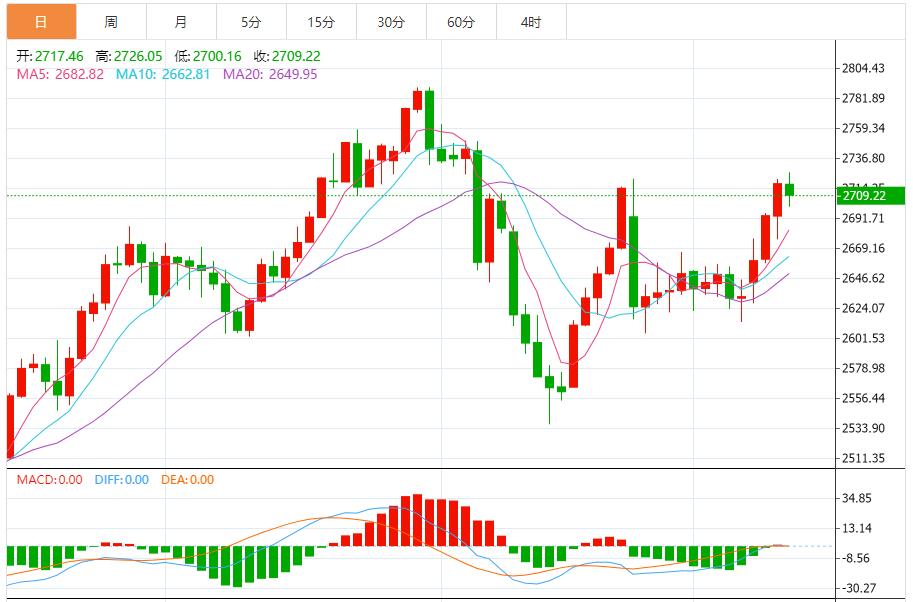Select the MA20 legend value
Screen dimensions: 913x602
[x=270, y=74]
